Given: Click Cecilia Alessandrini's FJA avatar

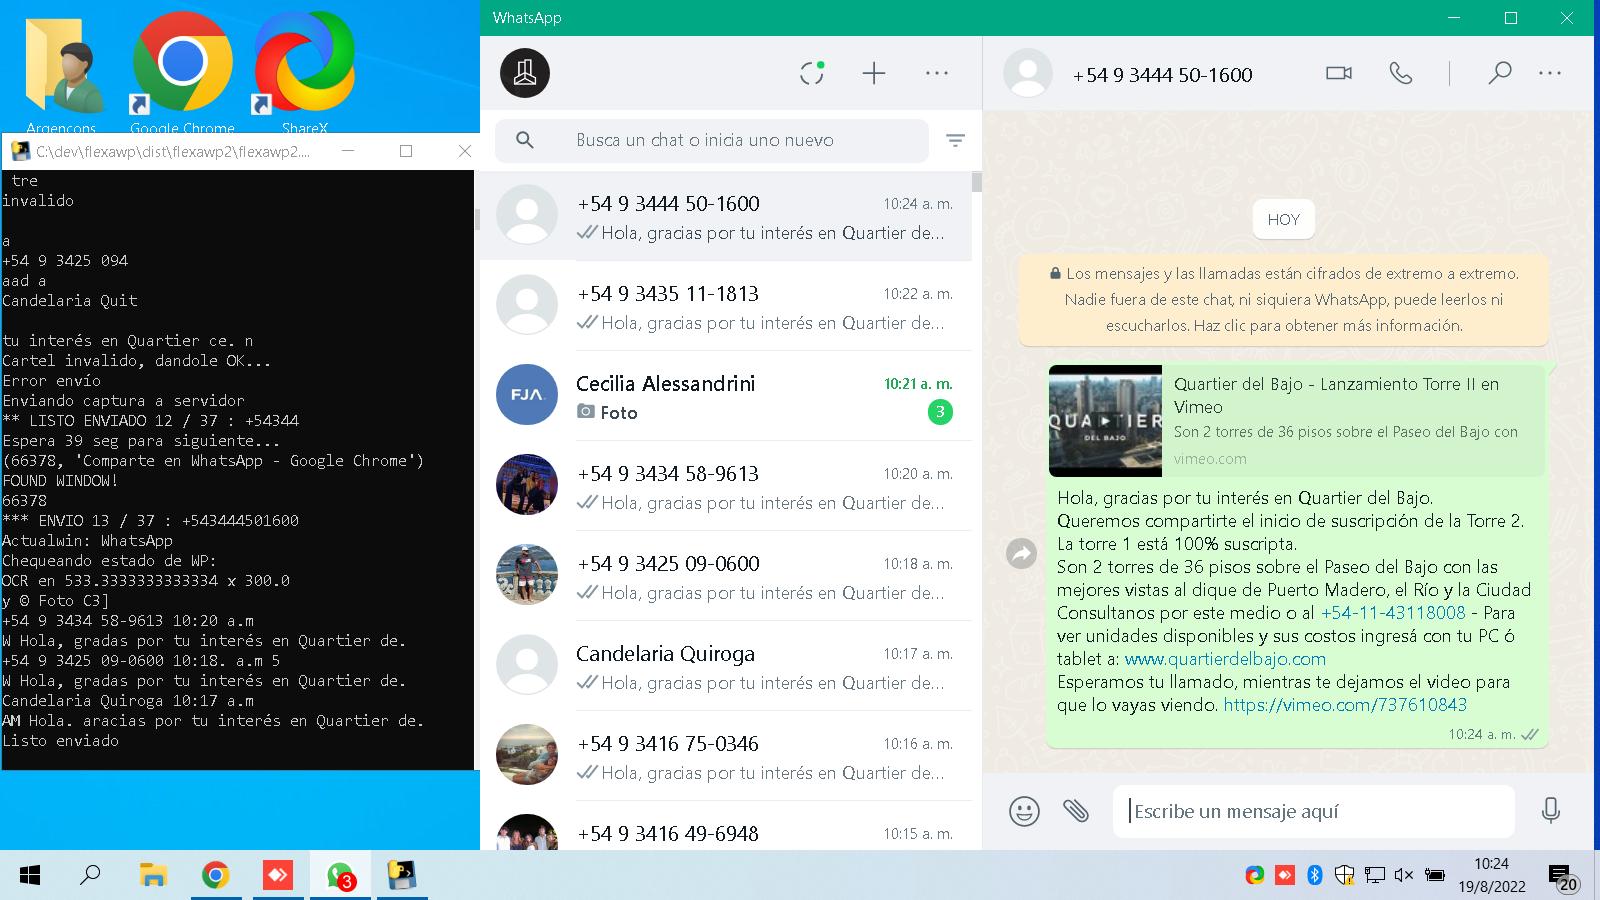Looking at the screenshot, I should pos(527,395).
